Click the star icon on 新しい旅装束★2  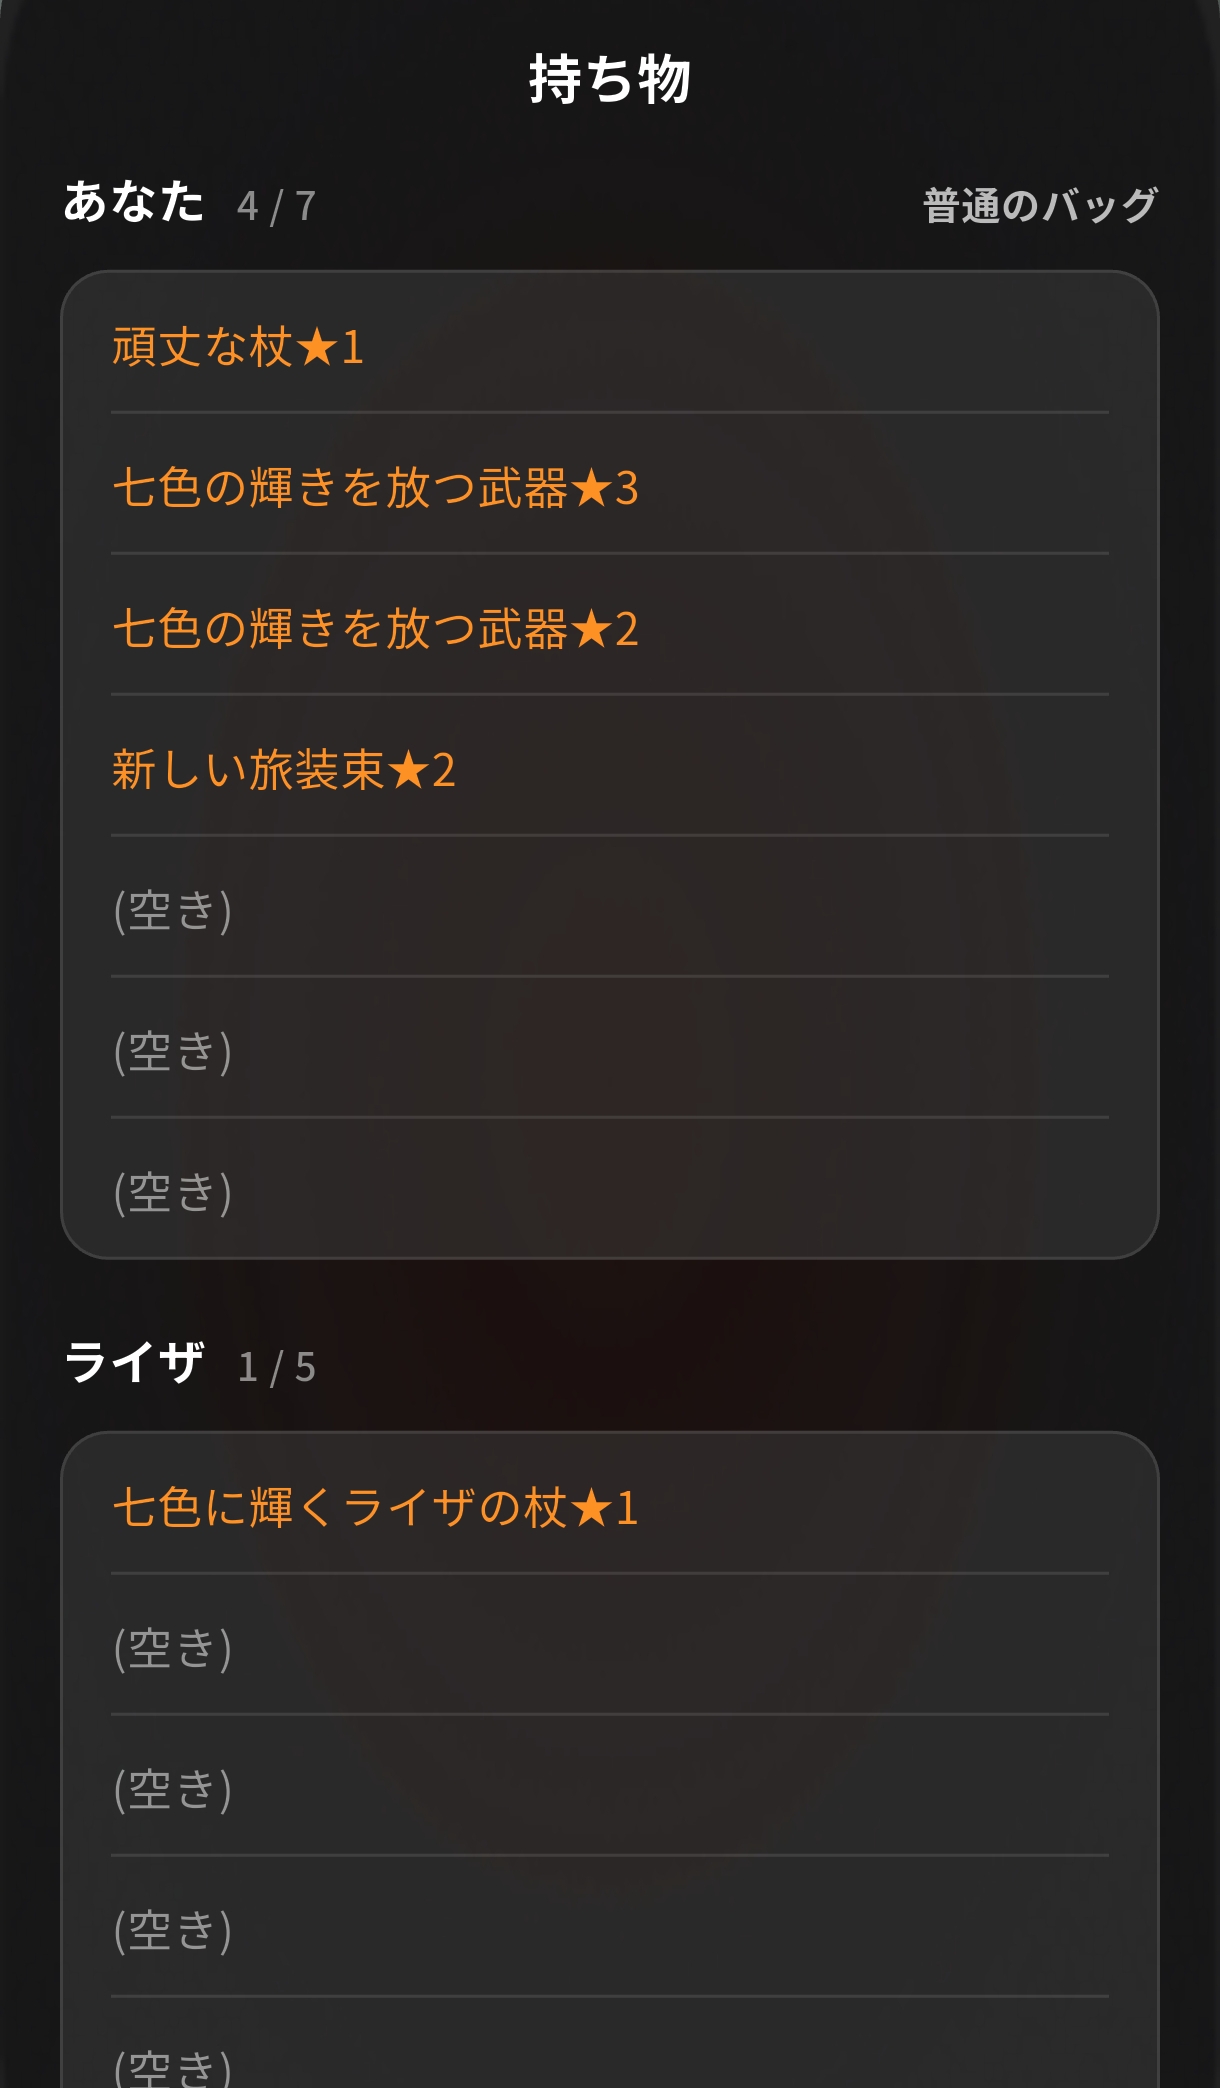pos(409,770)
